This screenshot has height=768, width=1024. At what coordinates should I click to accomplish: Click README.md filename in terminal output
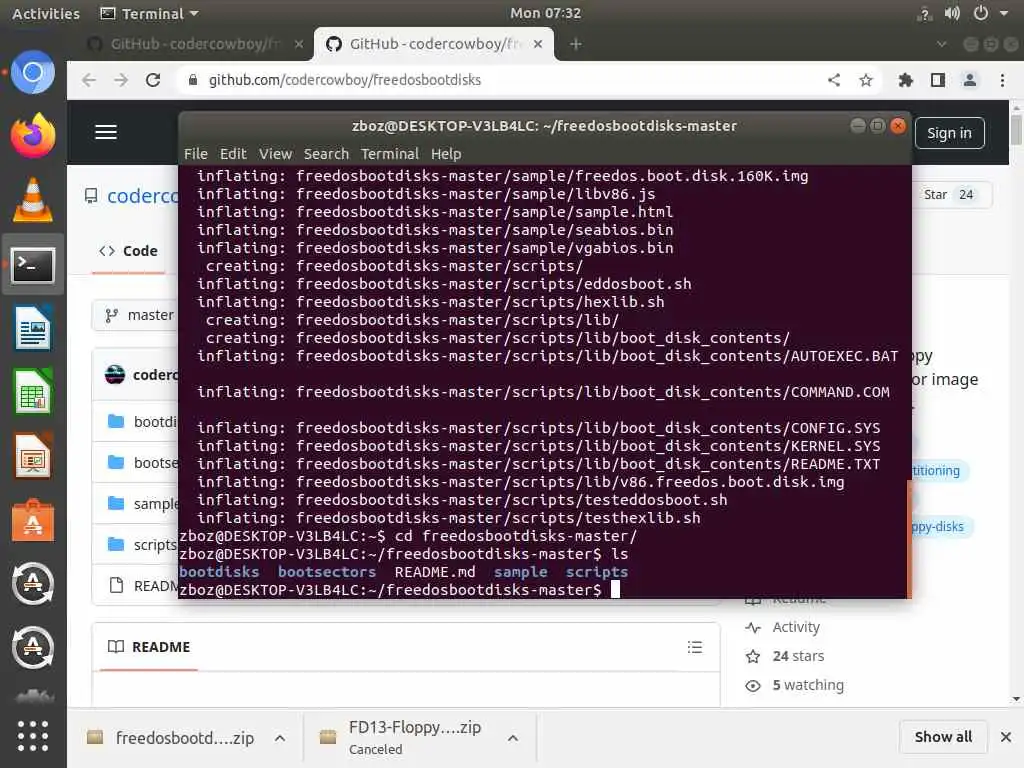pyautogui.click(x=435, y=571)
